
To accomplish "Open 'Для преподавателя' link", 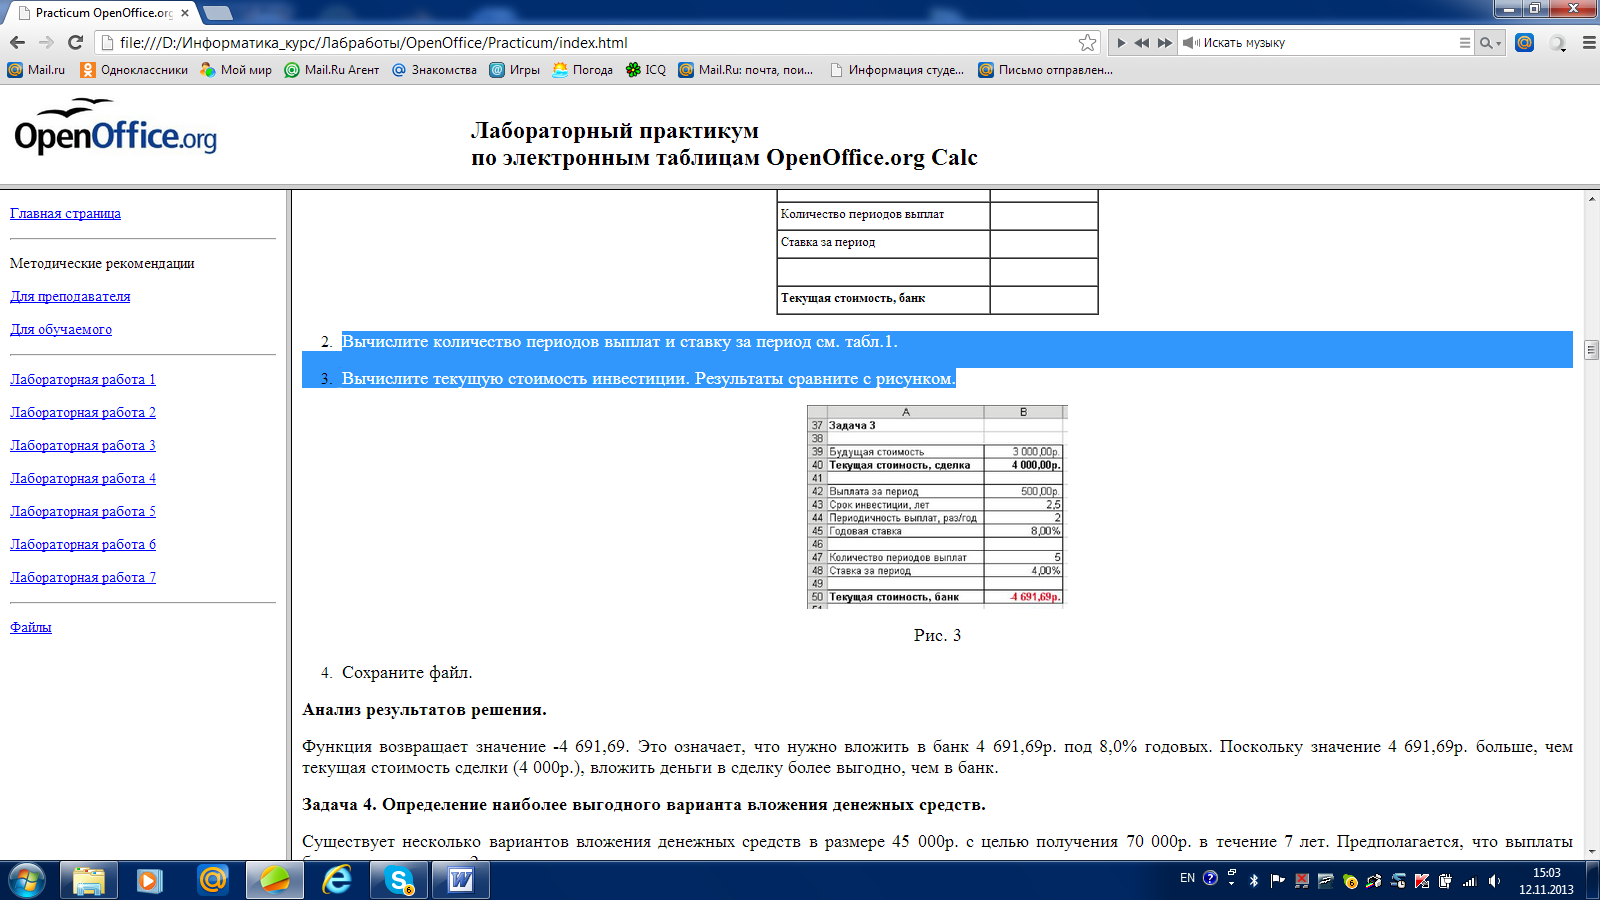I will [70, 297].
